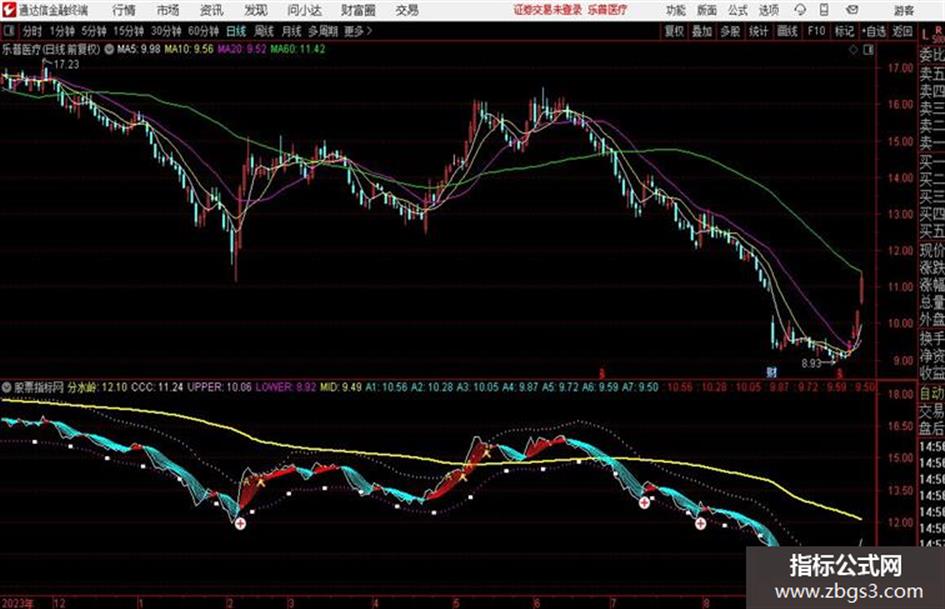Screen dimensions: 945x609
Task: Switch to 分时 chart period
Action: pyautogui.click(x=32, y=31)
